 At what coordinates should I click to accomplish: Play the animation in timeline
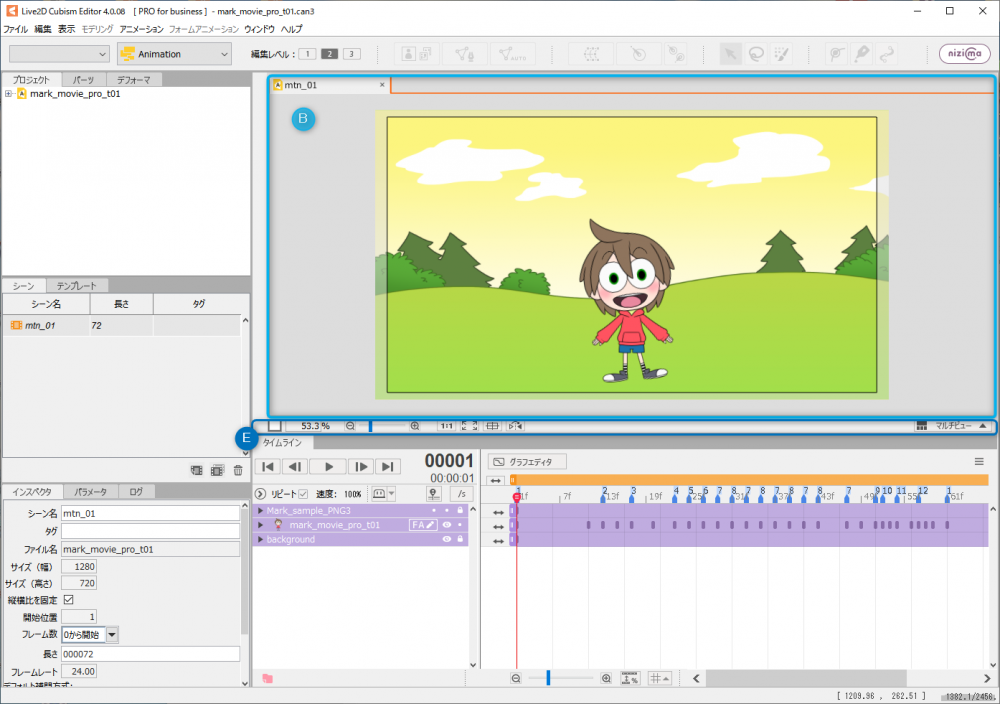(328, 467)
